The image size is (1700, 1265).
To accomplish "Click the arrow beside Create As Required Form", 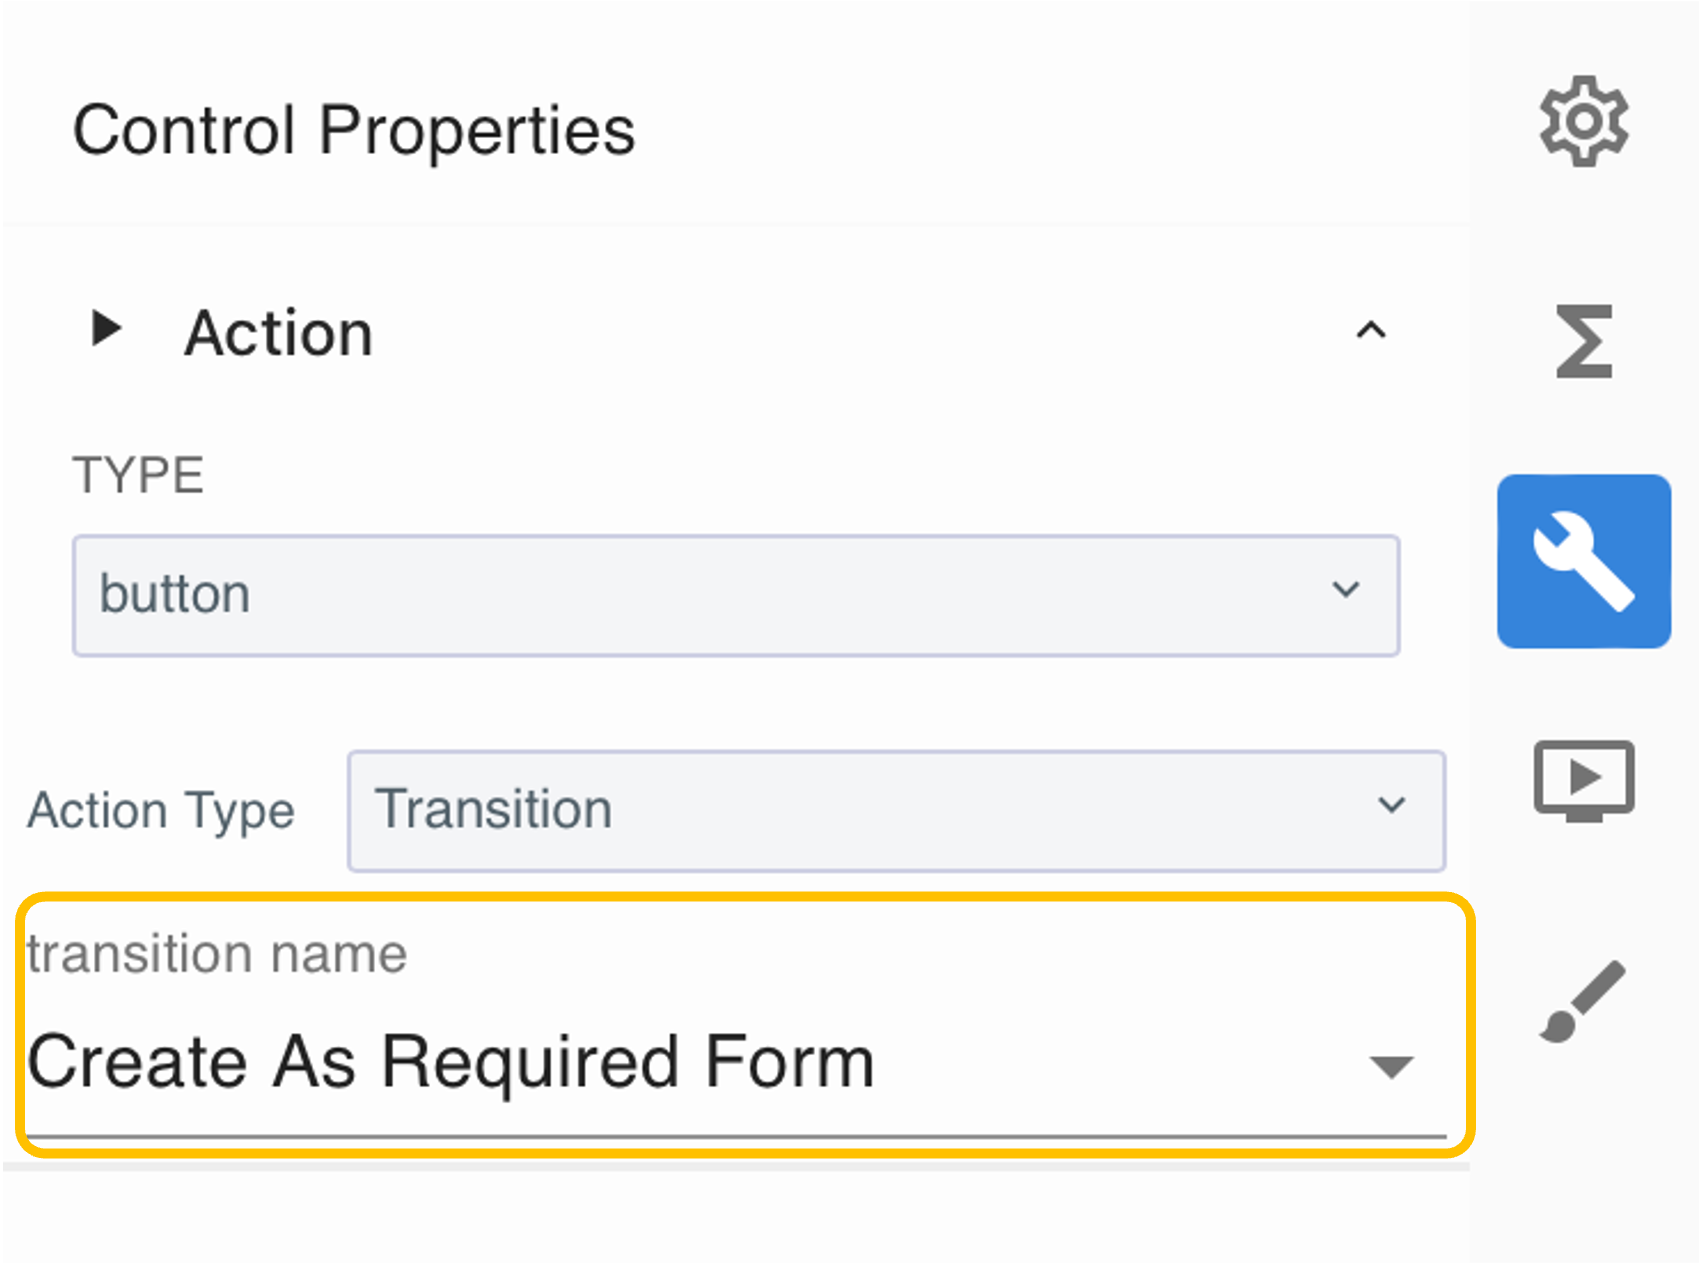I will click(1391, 1066).
